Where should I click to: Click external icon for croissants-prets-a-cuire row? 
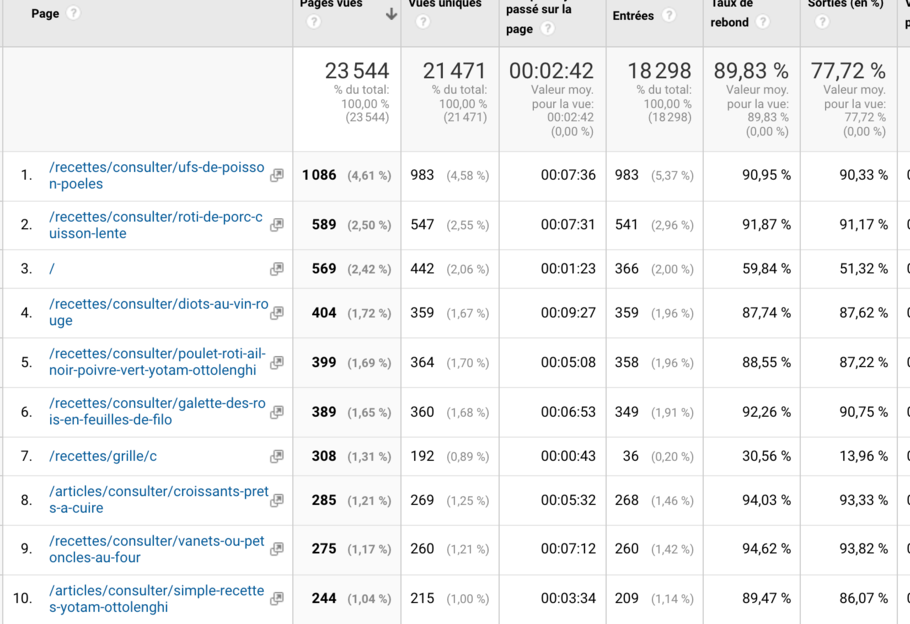coord(277,500)
